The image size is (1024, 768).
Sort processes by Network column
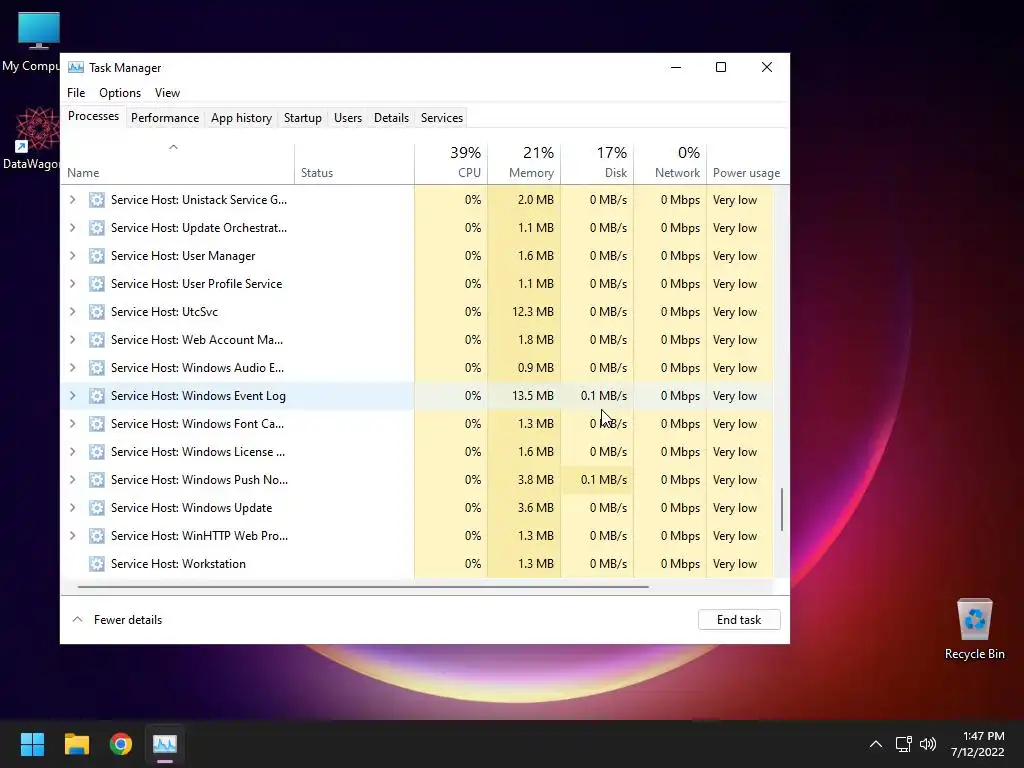tap(670, 163)
